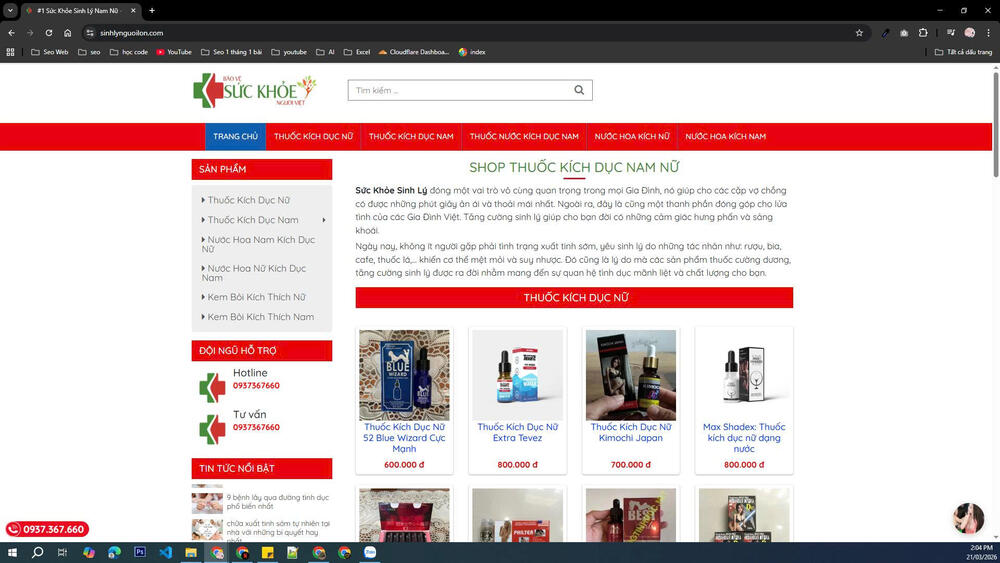This screenshot has height=563, width=1000.
Task: Launch Photoshop from the taskbar
Action: 140,552
